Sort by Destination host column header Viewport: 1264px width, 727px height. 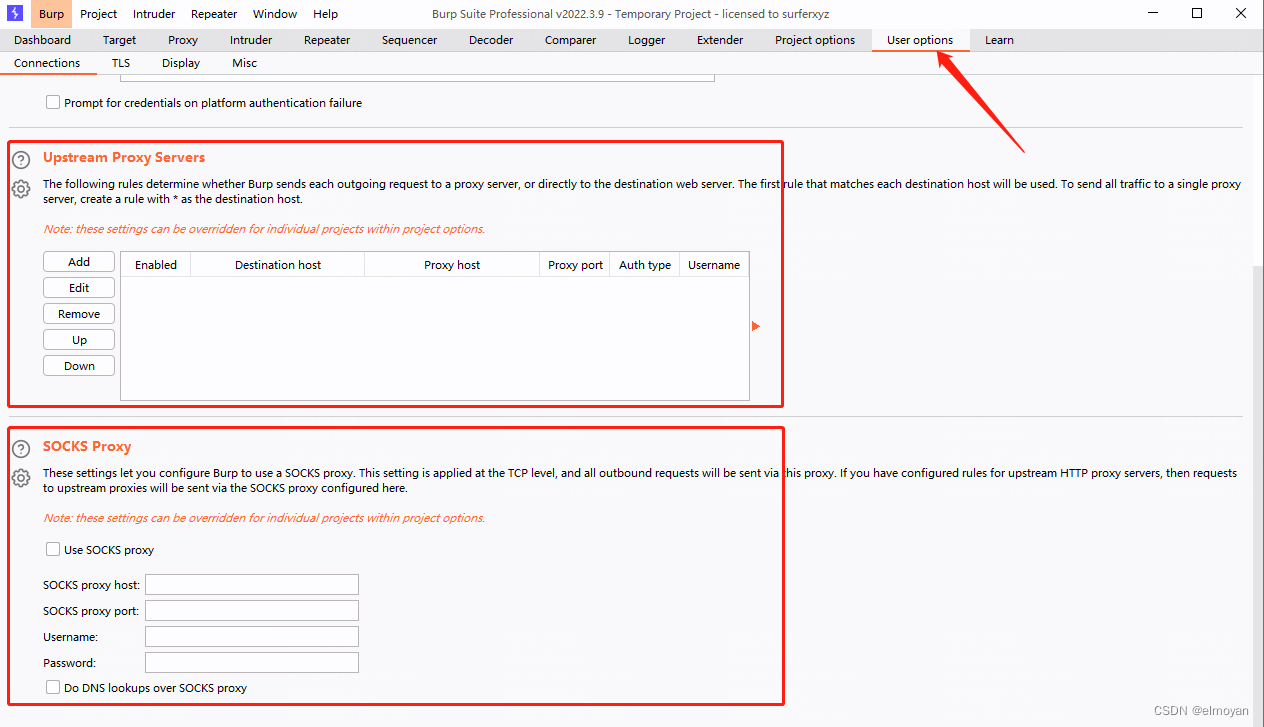point(278,265)
